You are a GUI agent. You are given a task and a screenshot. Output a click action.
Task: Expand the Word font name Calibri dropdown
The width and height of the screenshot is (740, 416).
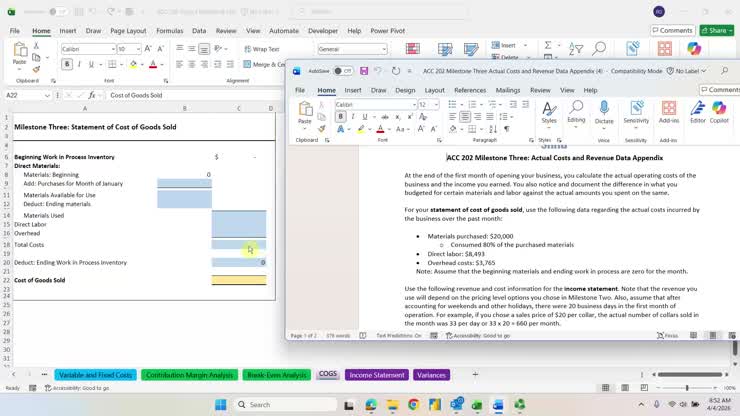pyautogui.click(x=414, y=105)
